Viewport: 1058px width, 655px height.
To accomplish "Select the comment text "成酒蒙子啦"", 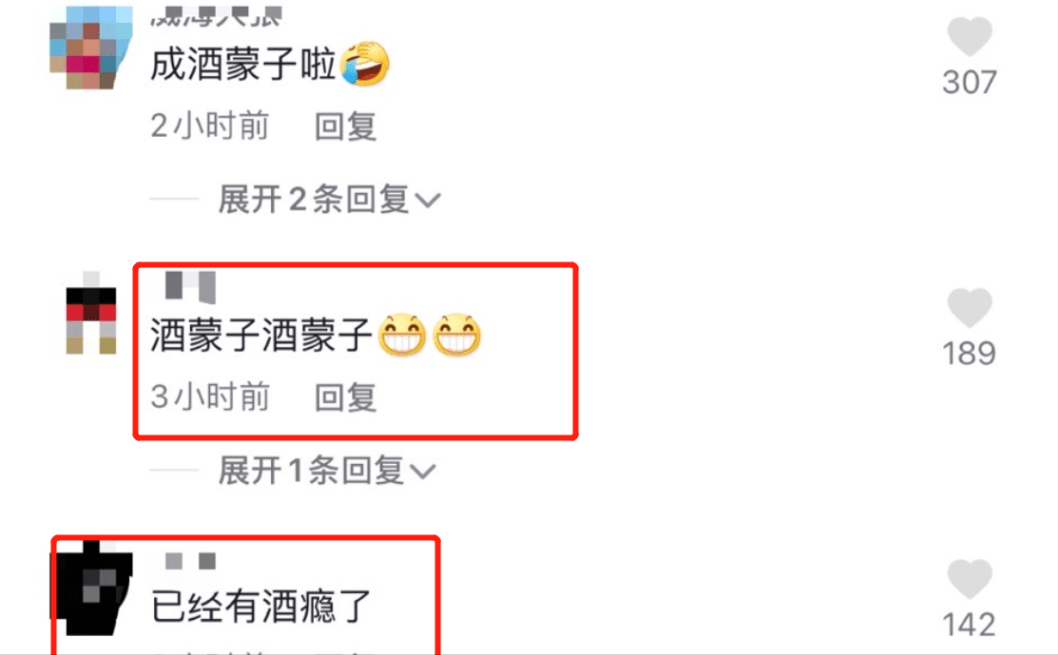I will pos(243,65).
